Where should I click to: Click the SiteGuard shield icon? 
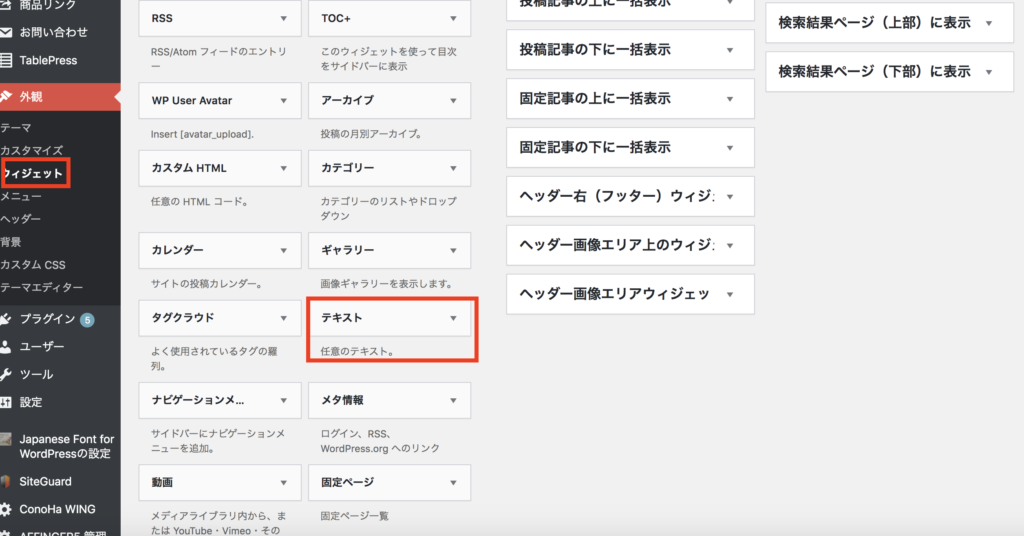(6, 481)
